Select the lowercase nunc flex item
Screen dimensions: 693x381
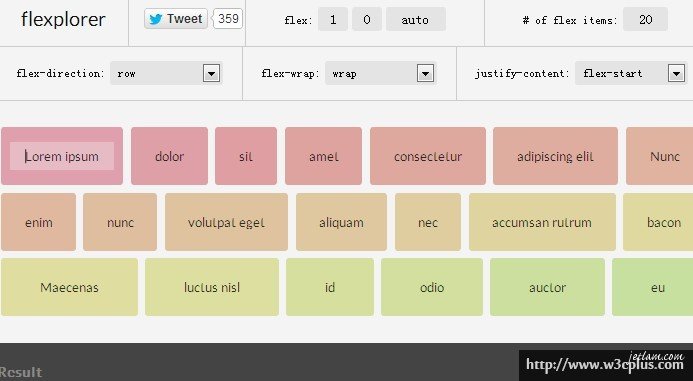[120, 222]
